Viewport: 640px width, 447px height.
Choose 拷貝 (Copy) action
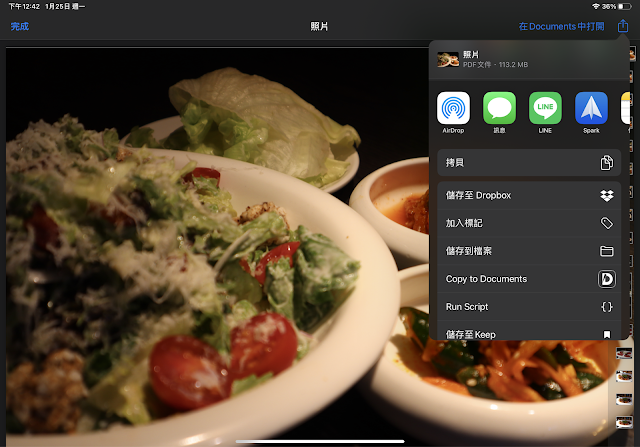point(529,162)
